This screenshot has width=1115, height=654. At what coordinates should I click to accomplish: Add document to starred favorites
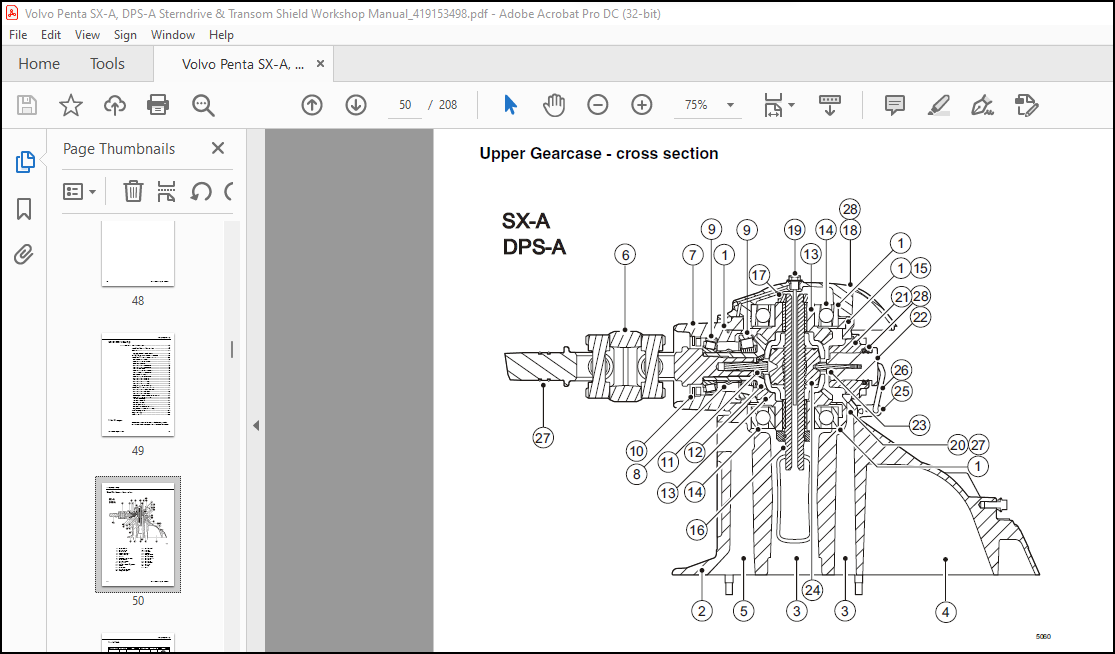pyautogui.click(x=70, y=105)
